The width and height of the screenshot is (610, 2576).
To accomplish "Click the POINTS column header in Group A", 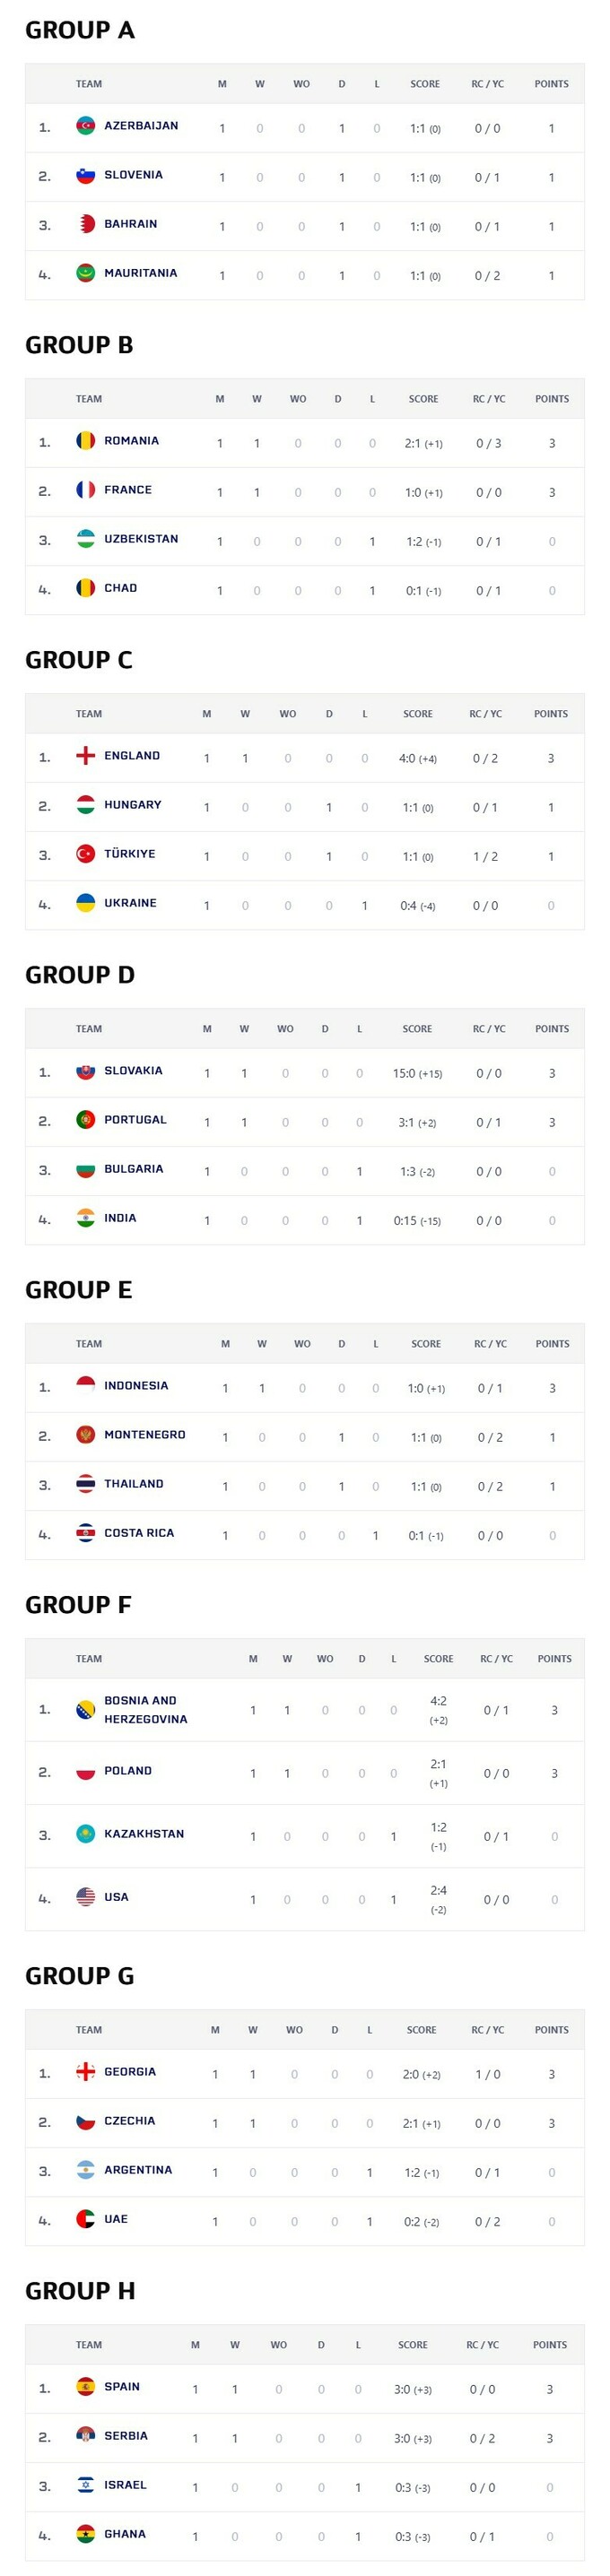I will click(x=551, y=84).
